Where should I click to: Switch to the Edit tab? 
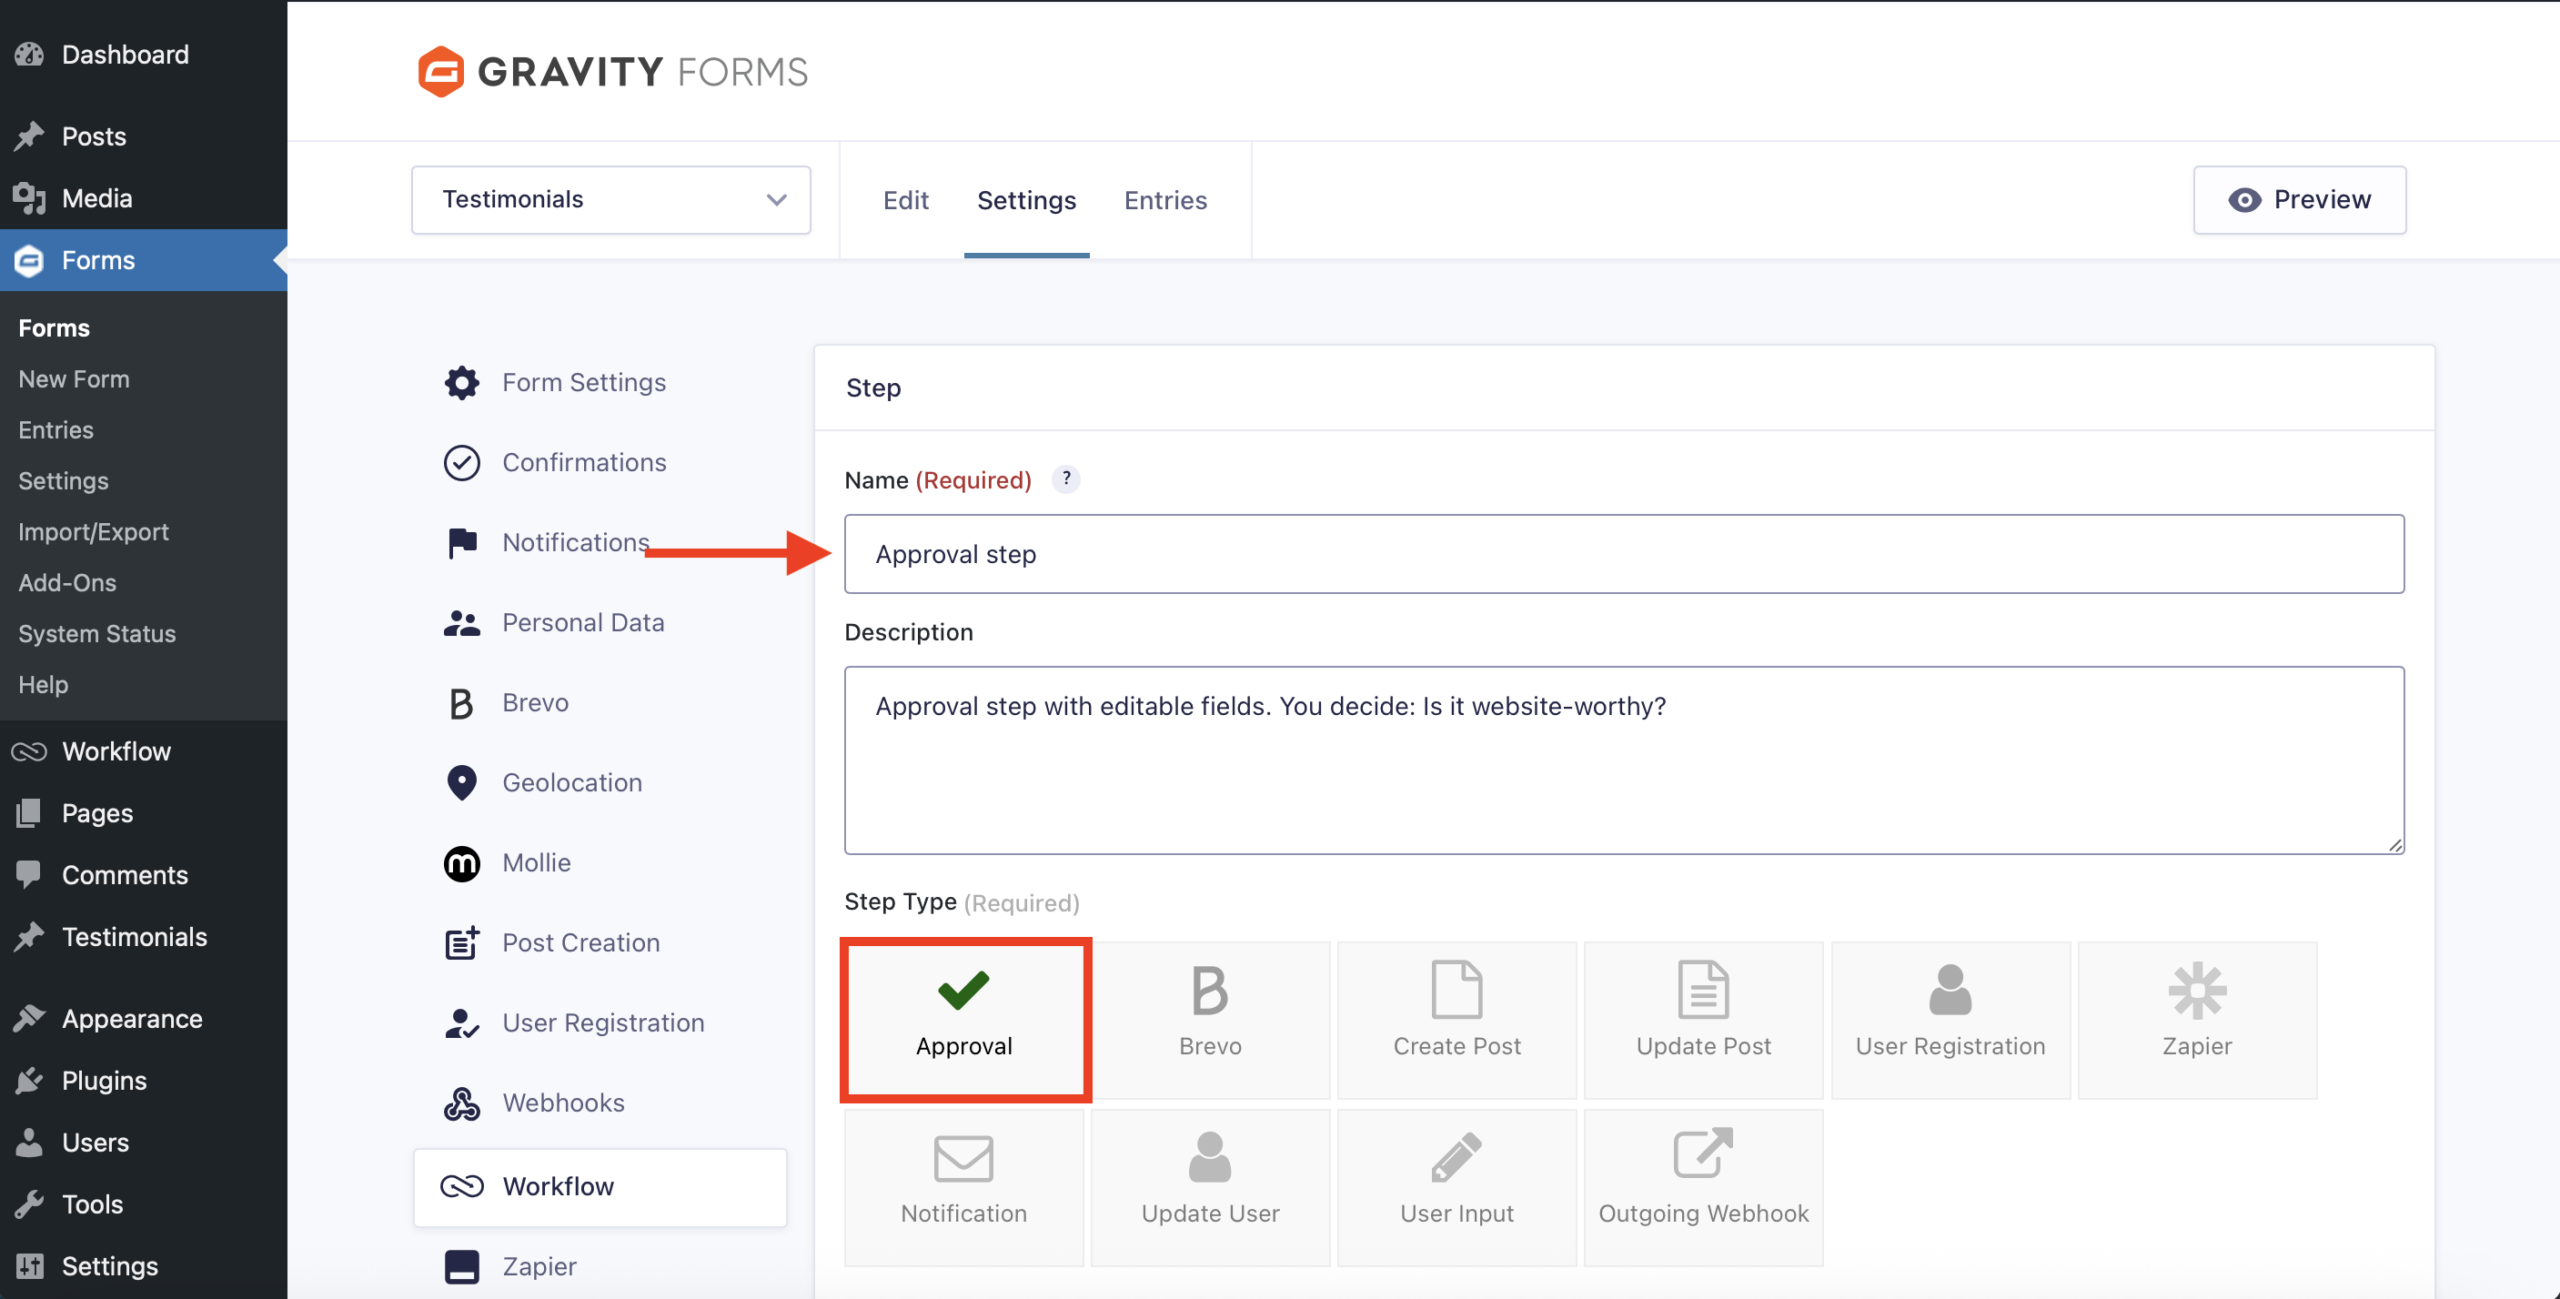905,200
